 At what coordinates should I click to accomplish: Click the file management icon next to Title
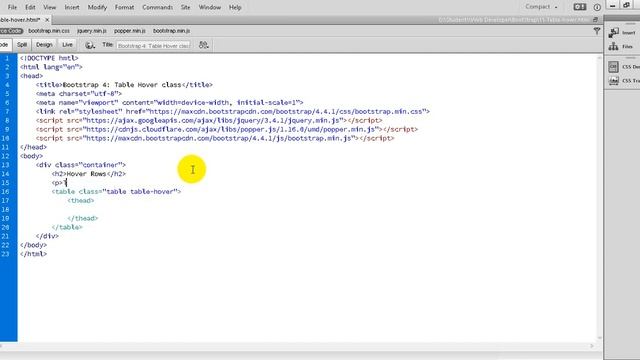204,45
